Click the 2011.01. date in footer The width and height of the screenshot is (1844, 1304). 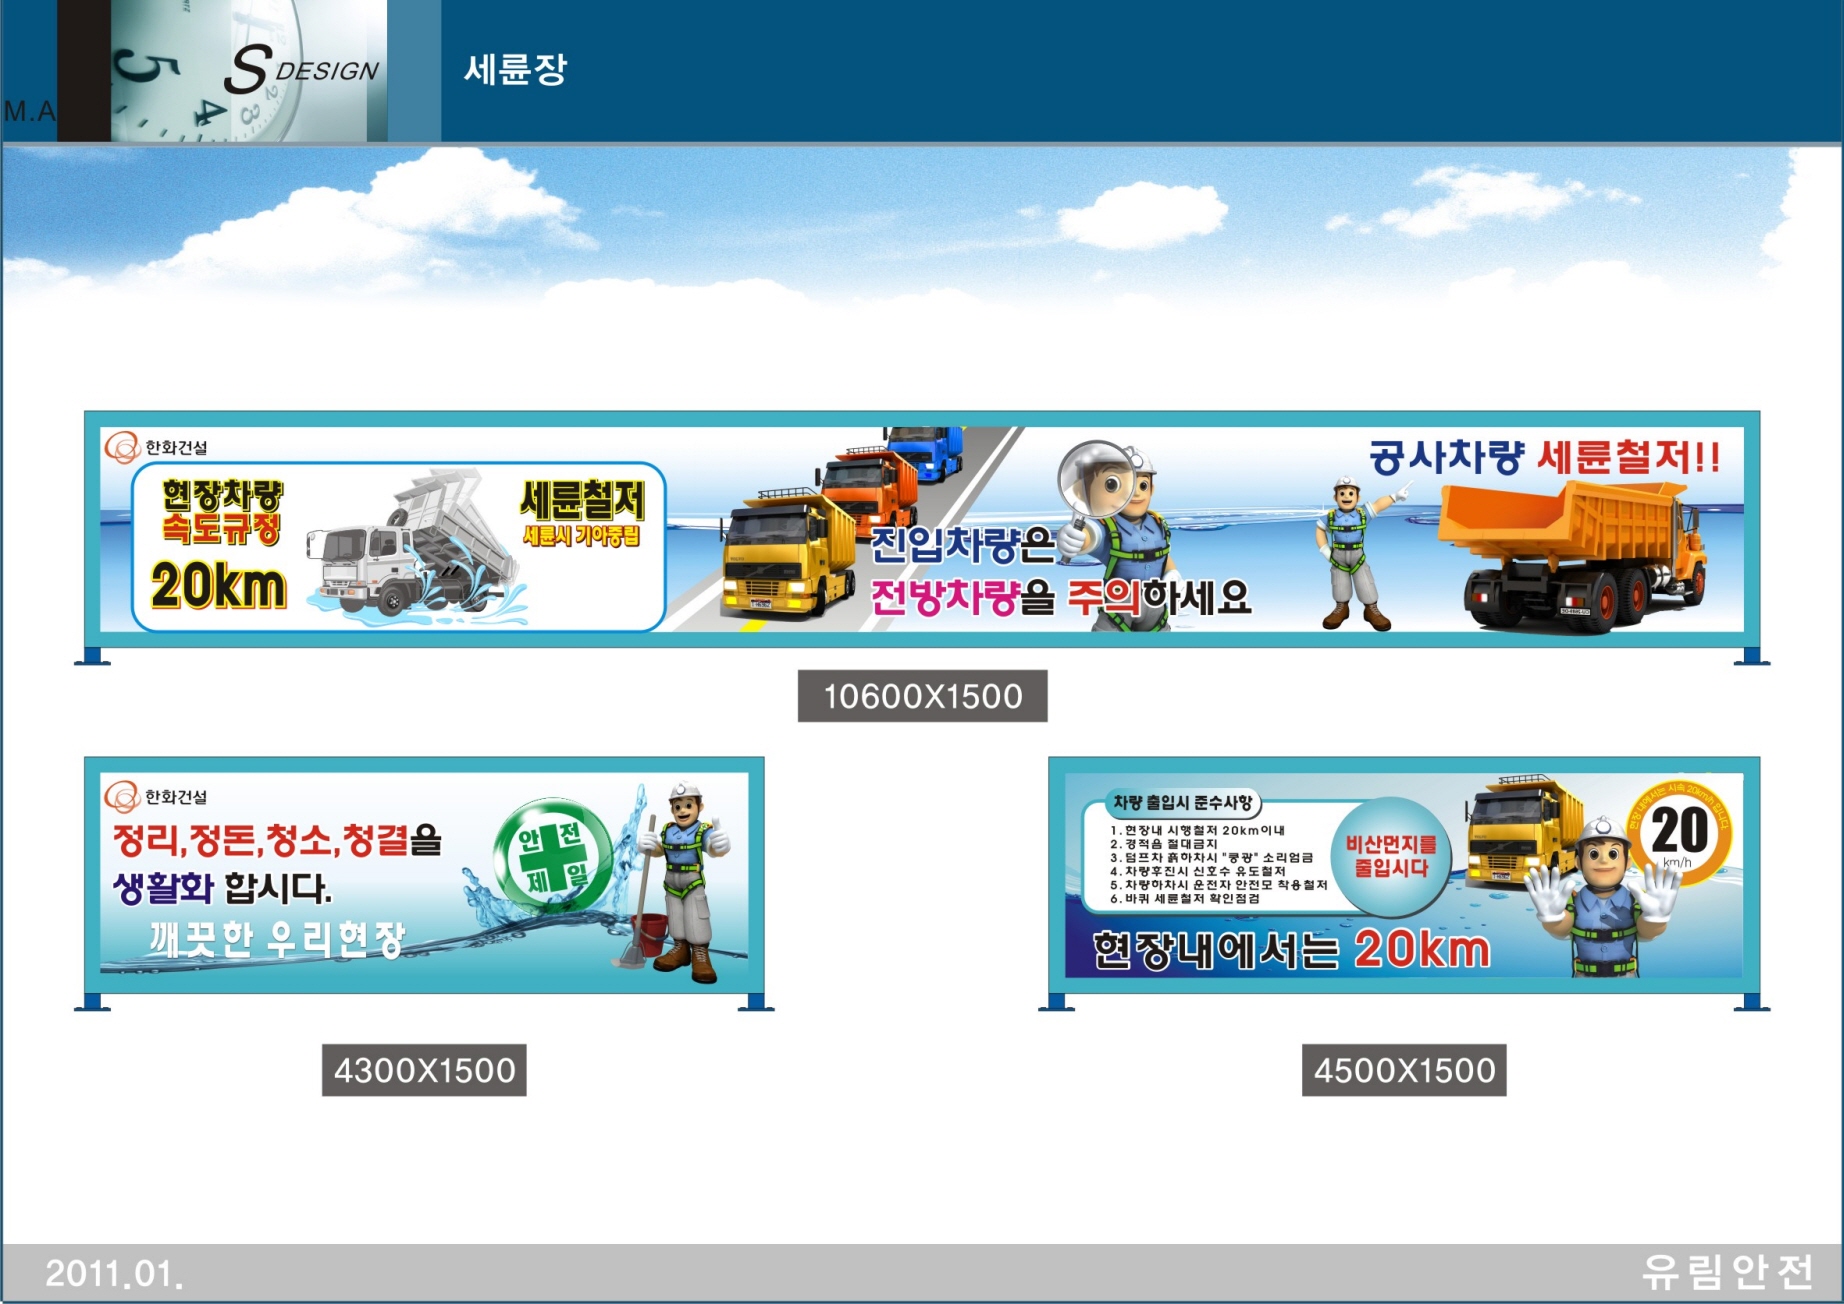[x=114, y=1274]
